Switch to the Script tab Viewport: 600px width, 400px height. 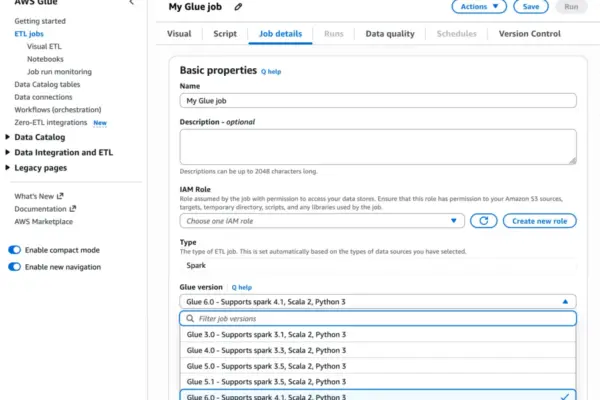point(225,34)
